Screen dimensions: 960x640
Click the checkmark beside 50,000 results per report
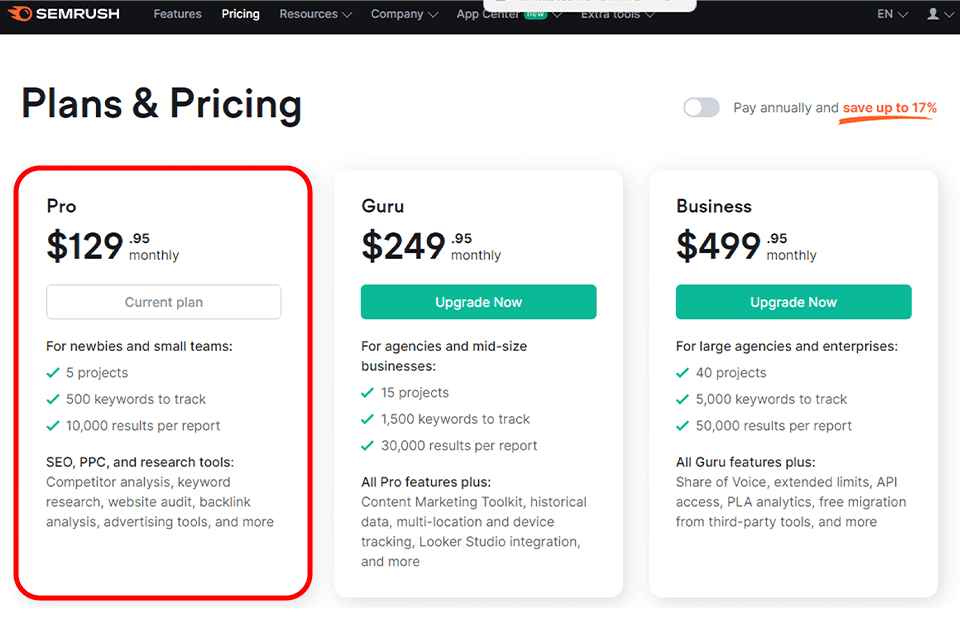[684, 425]
